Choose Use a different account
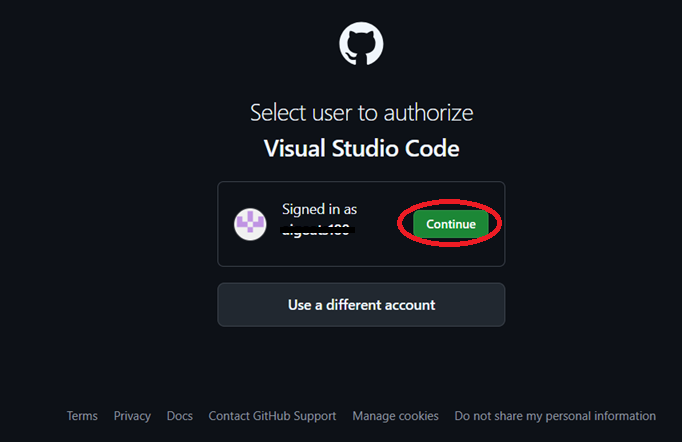The image size is (684, 442). click(361, 304)
